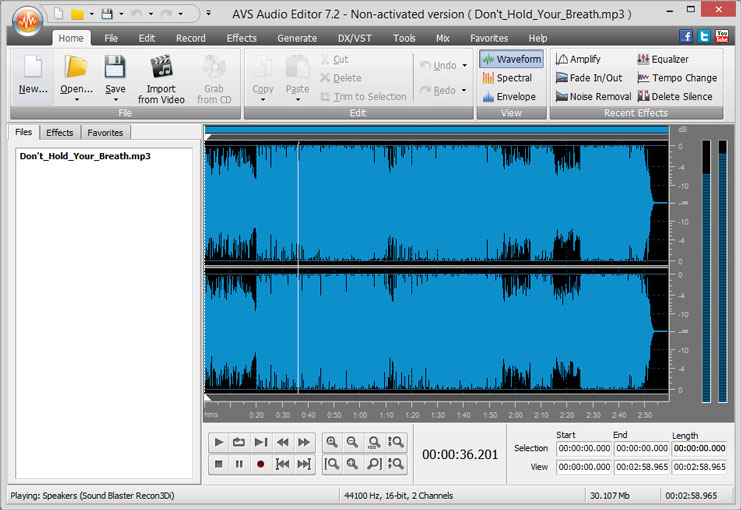Open the Tempo Change effect
The image size is (741, 510).
(x=677, y=78)
